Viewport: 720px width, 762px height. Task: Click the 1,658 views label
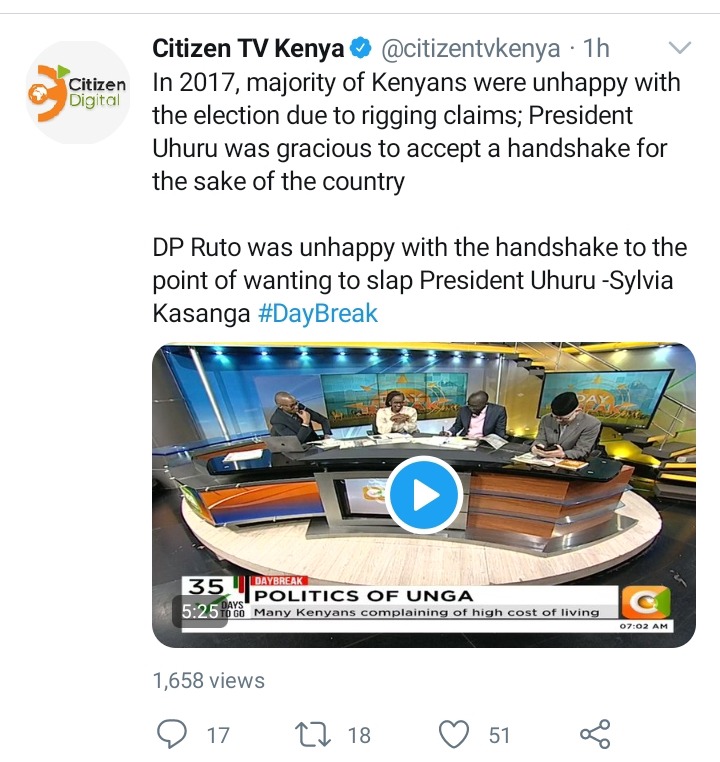coord(209,681)
